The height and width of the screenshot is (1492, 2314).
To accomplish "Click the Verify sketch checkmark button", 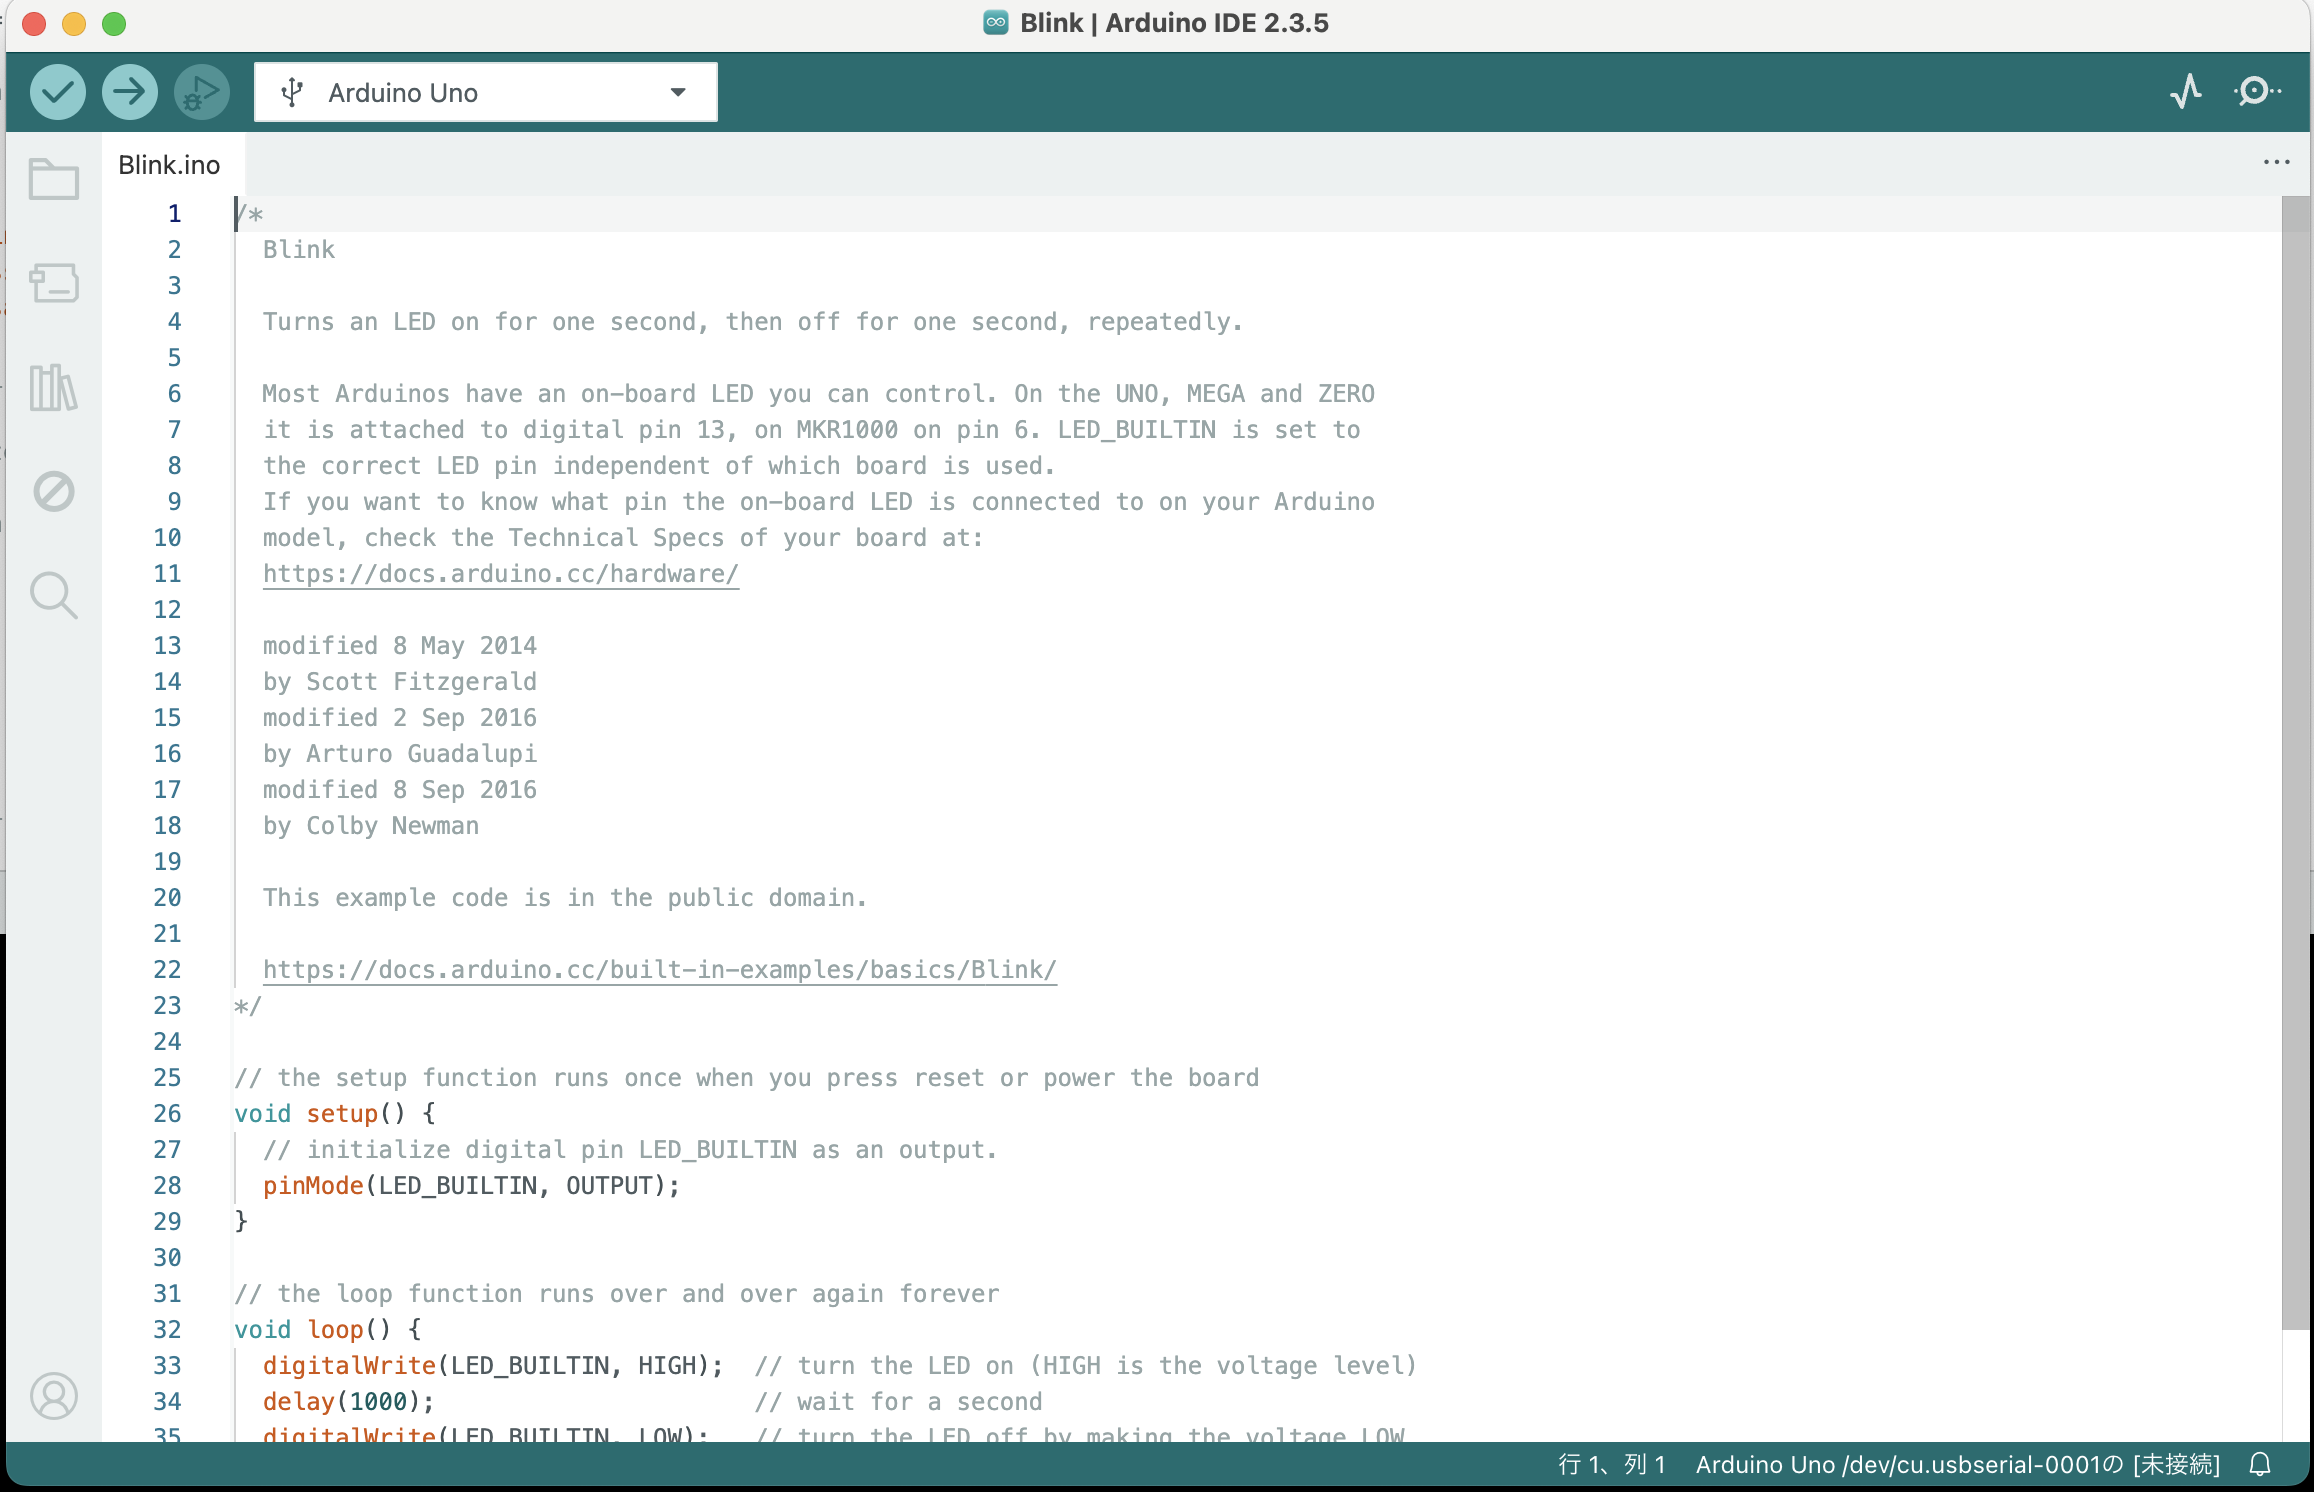I will coord(57,93).
